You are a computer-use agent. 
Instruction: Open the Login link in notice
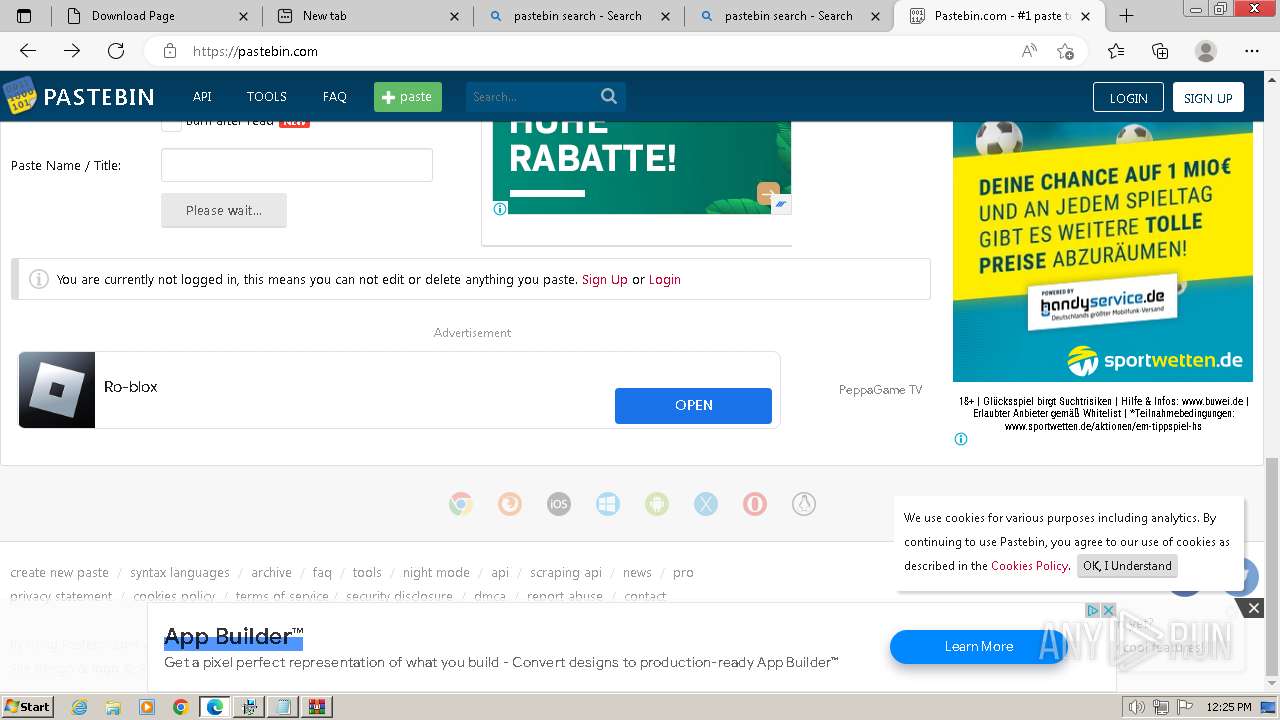click(x=665, y=280)
